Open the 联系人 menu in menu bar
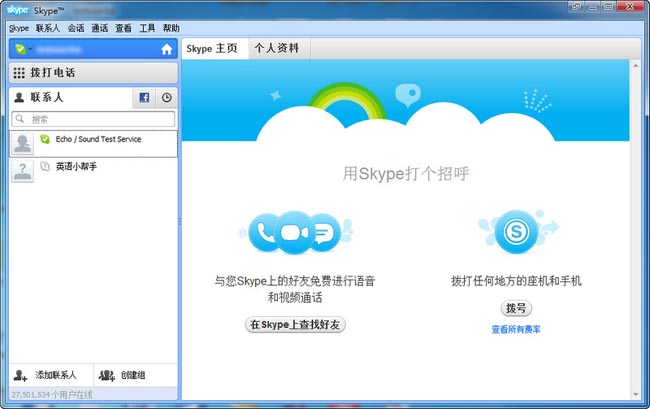This screenshot has height=409, width=650. coord(48,28)
